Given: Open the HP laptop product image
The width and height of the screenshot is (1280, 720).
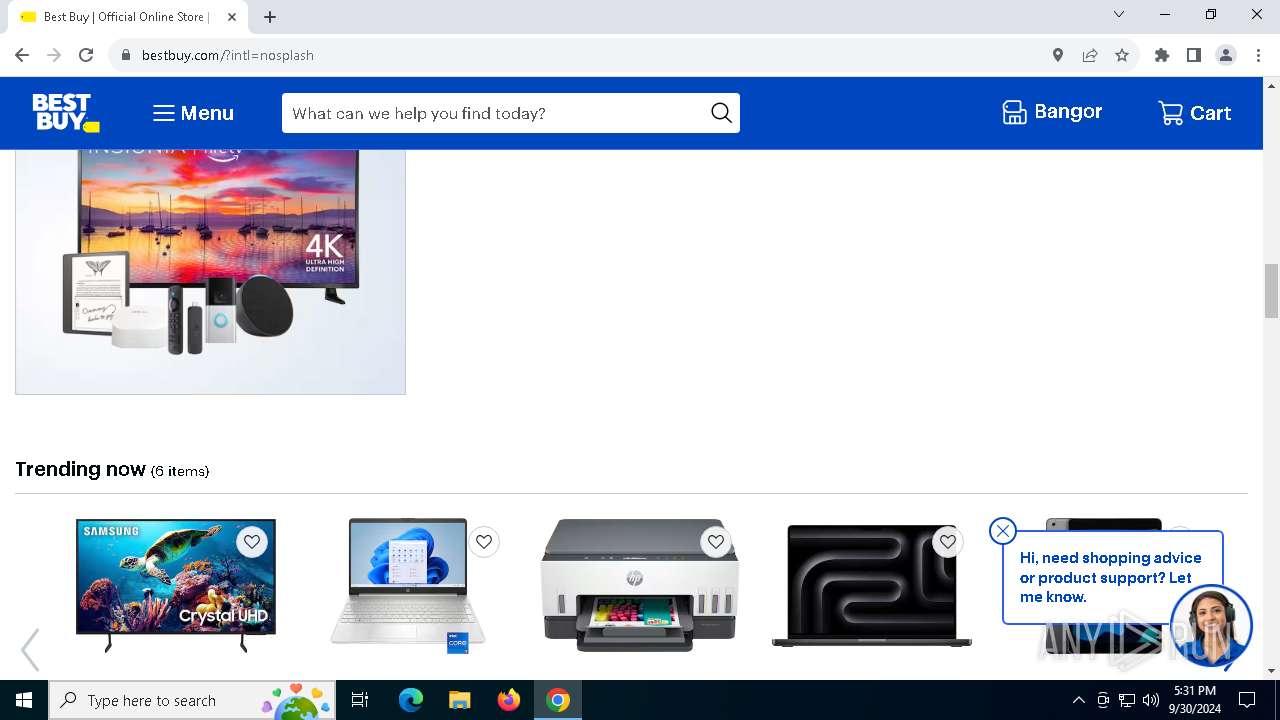Looking at the screenshot, I should [408, 585].
